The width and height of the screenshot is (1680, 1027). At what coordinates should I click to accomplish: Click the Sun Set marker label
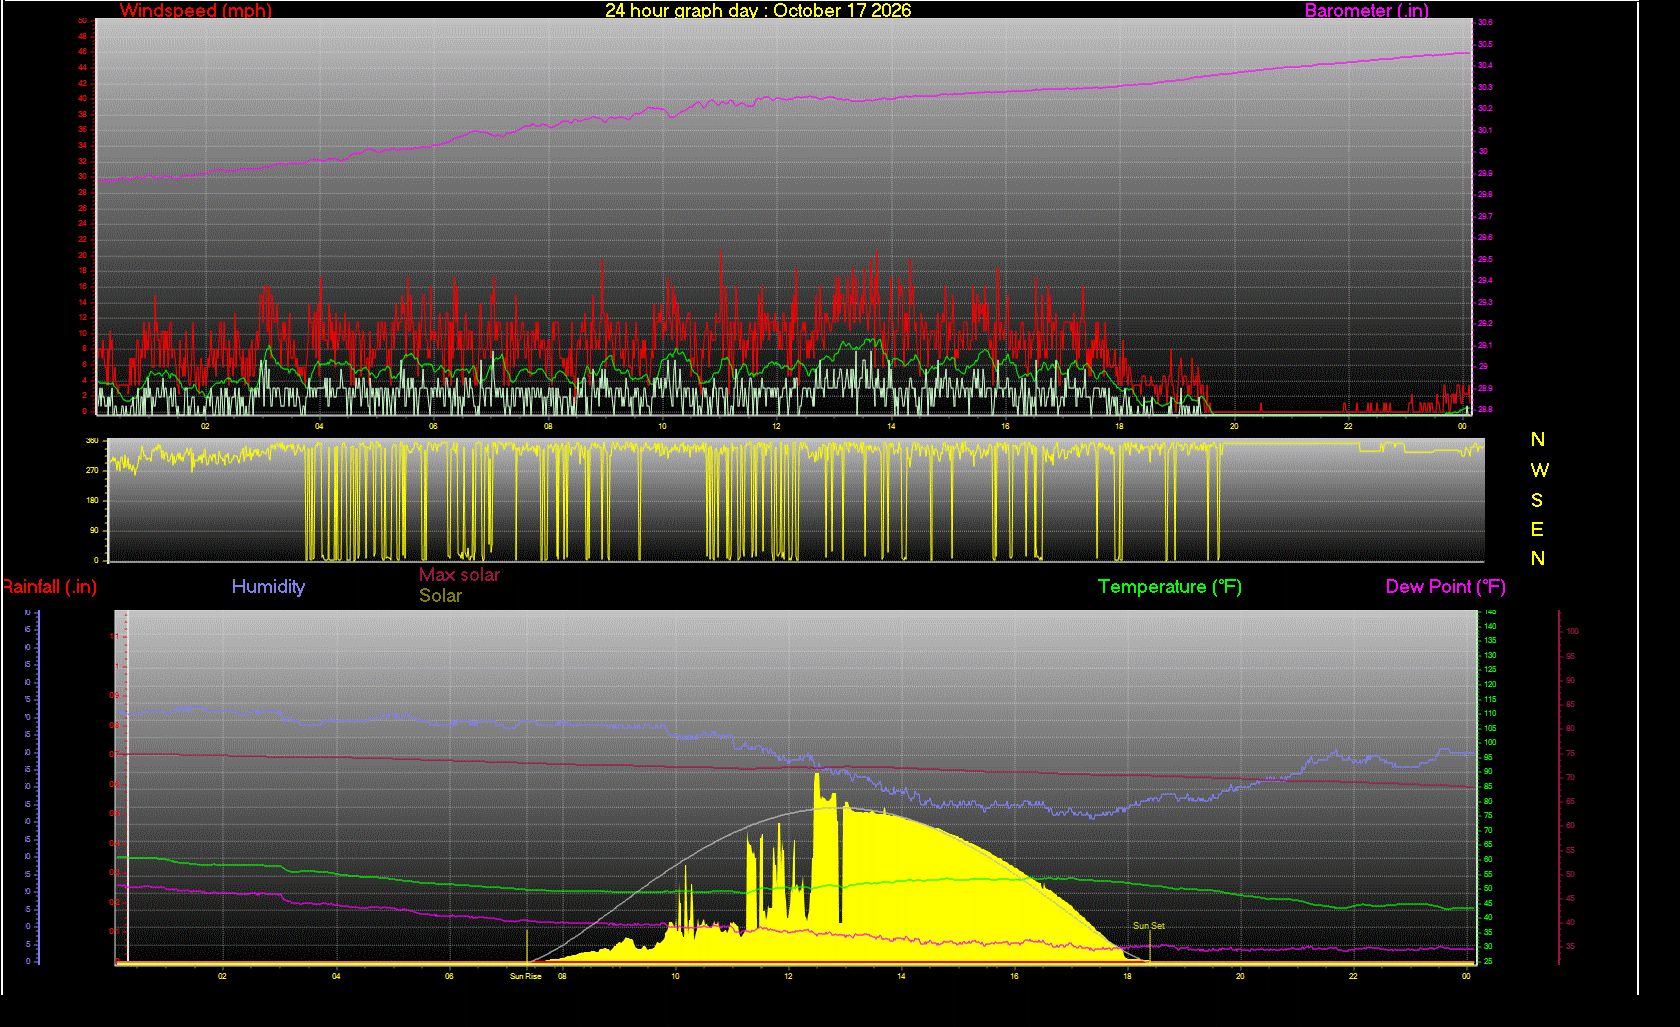click(1148, 926)
